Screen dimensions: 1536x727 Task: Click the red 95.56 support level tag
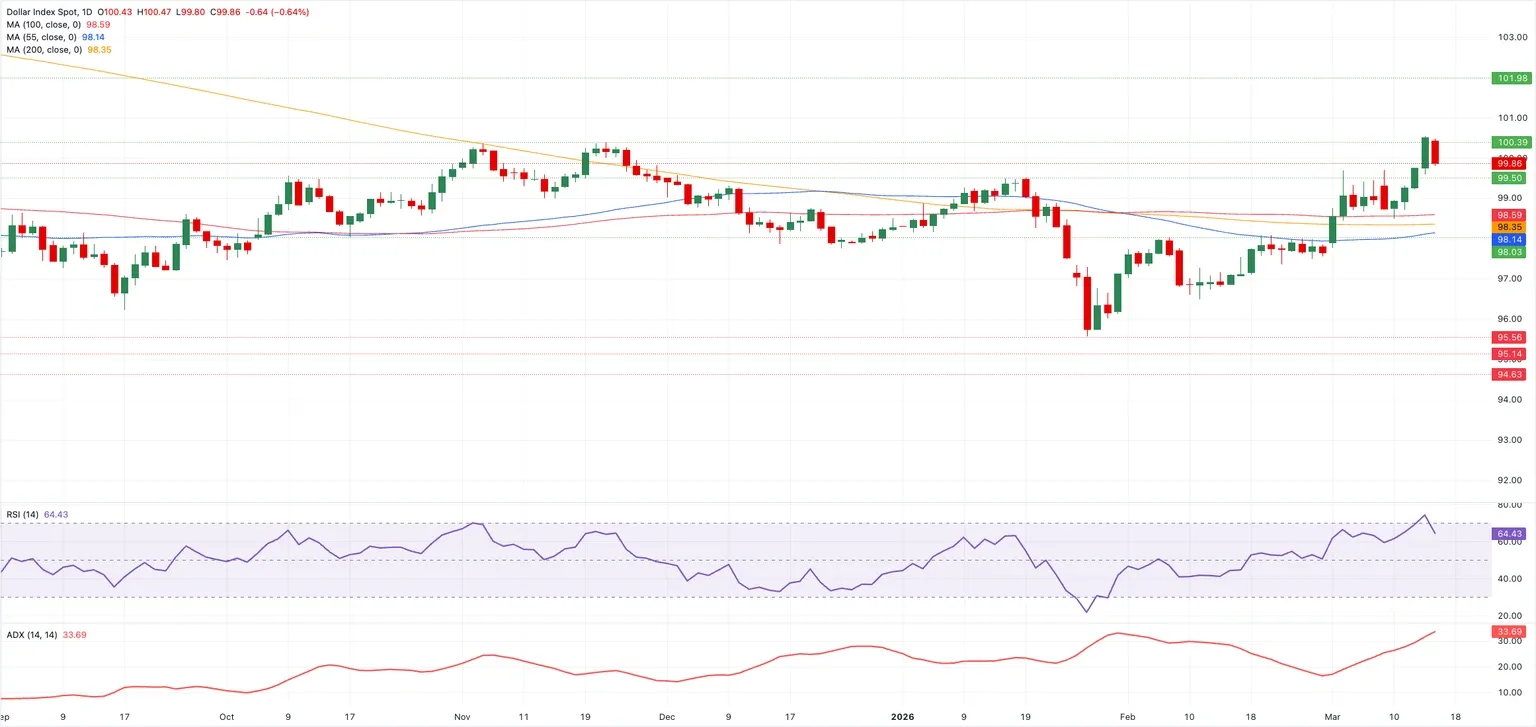(1510, 338)
